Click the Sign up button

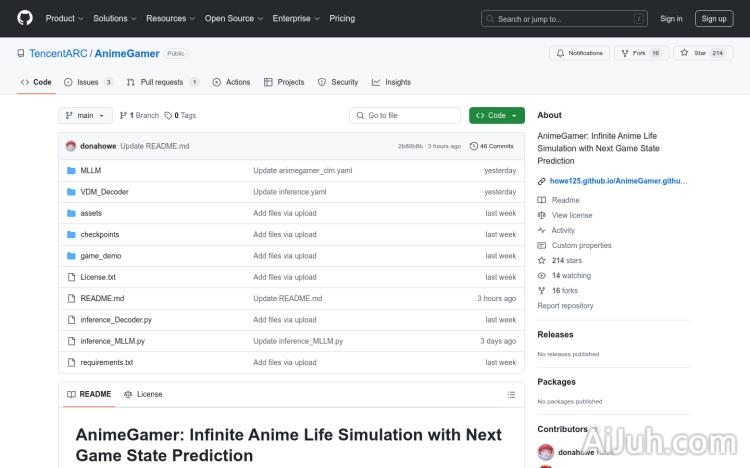click(714, 18)
